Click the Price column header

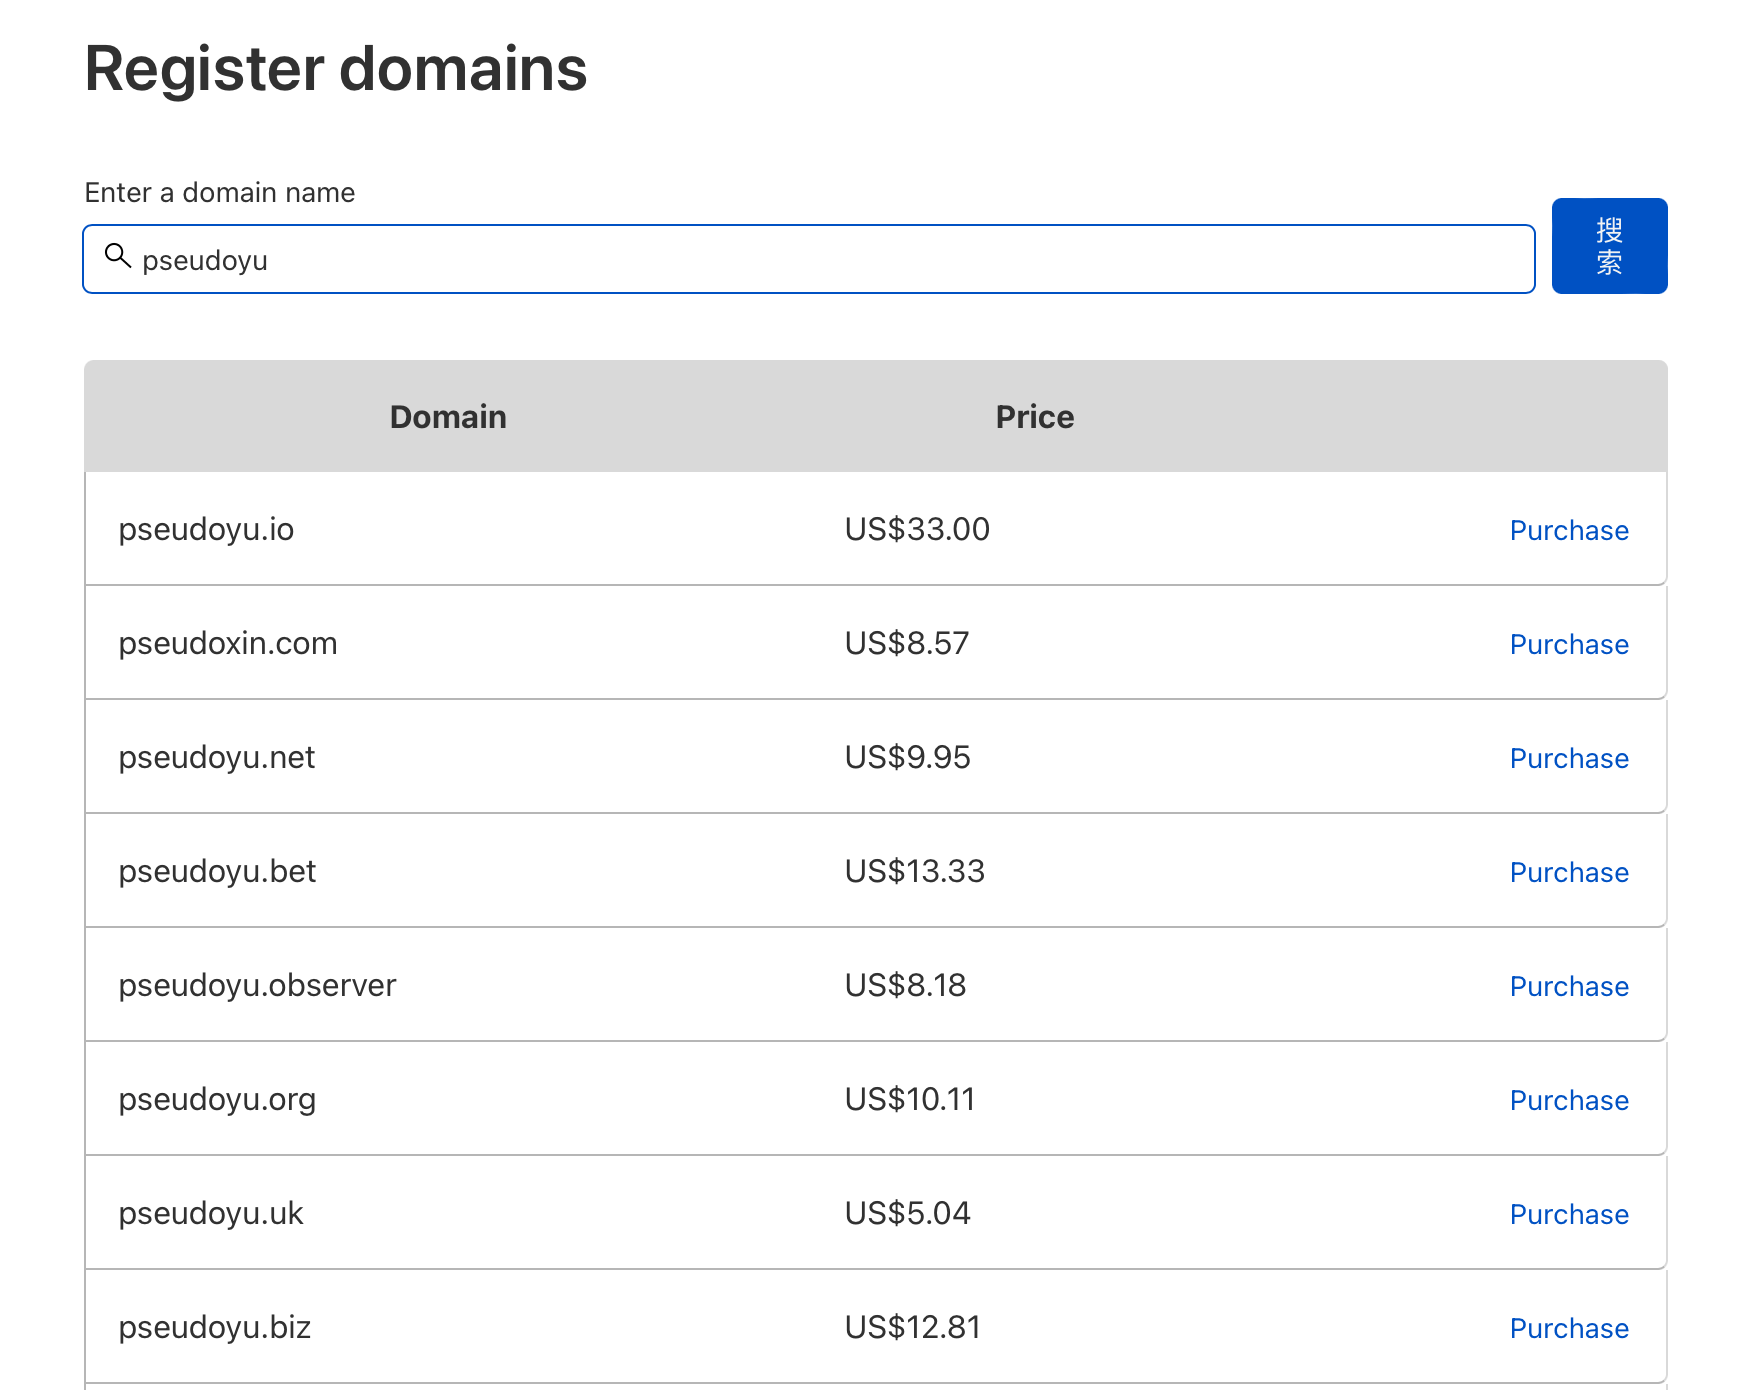tap(1033, 416)
